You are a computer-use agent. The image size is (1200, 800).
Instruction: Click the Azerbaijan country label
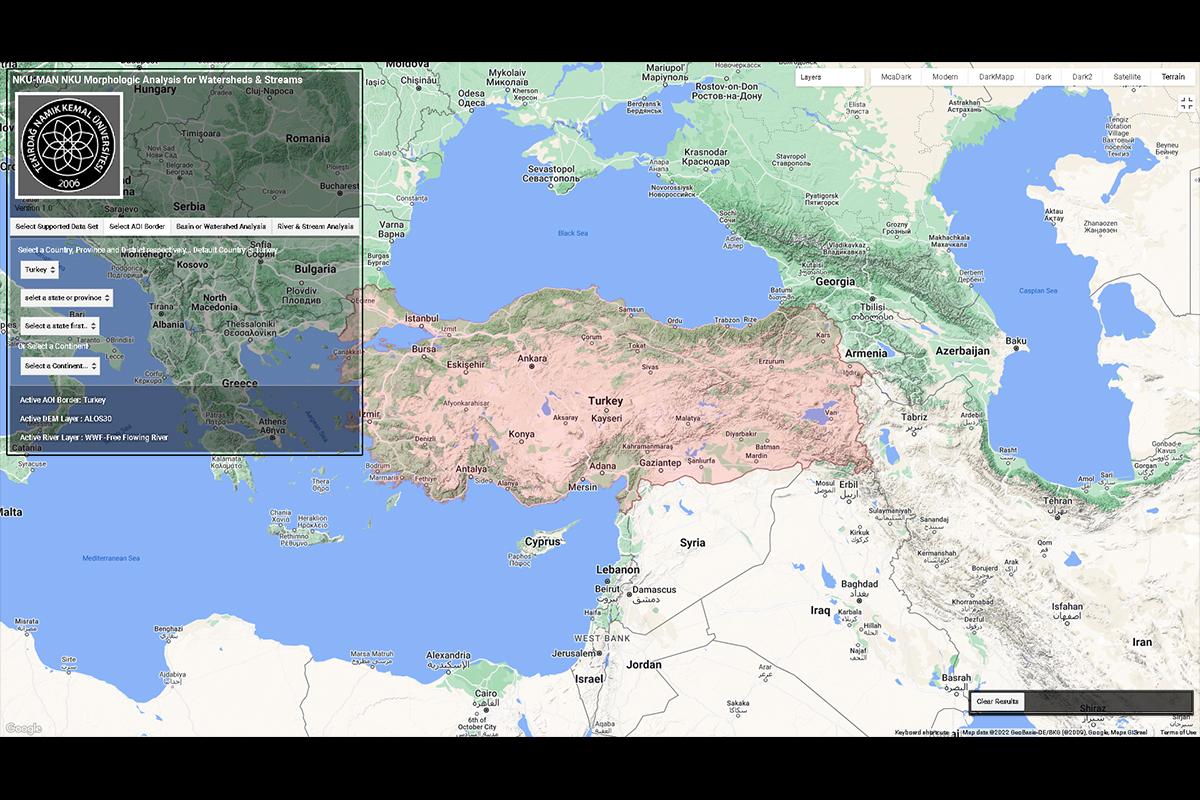coord(962,352)
